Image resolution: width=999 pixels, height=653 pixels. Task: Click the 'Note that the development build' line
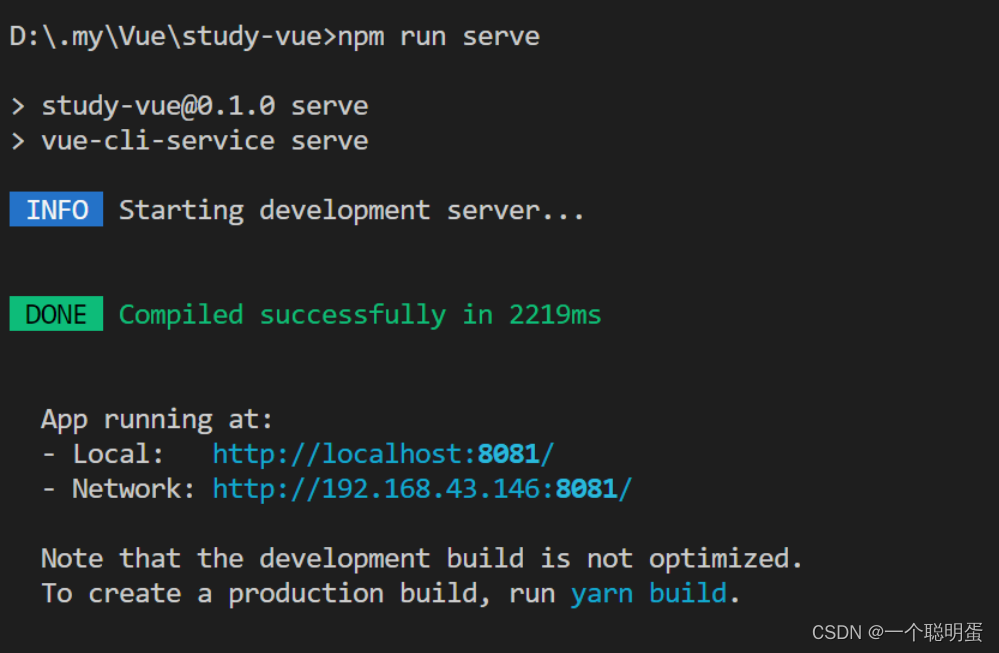tap(421, 559)
